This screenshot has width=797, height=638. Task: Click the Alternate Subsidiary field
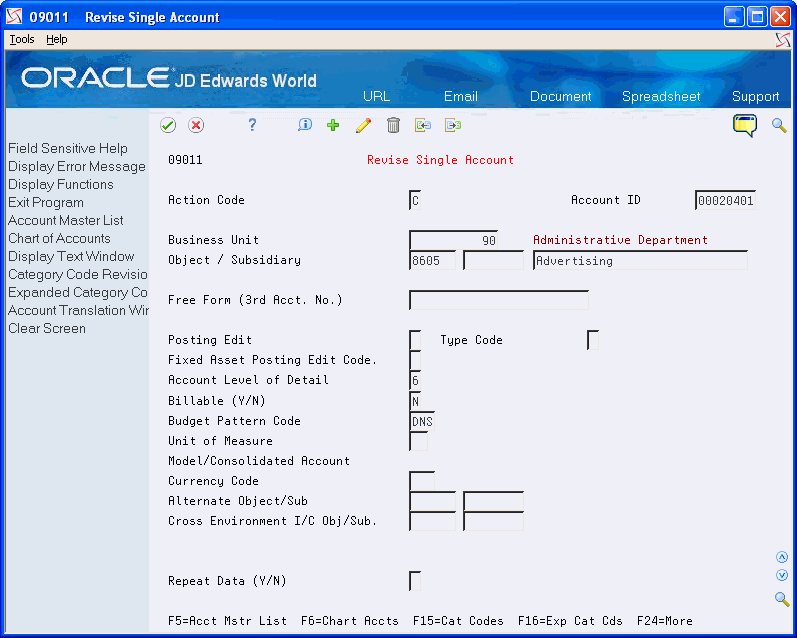coord(493,501)
